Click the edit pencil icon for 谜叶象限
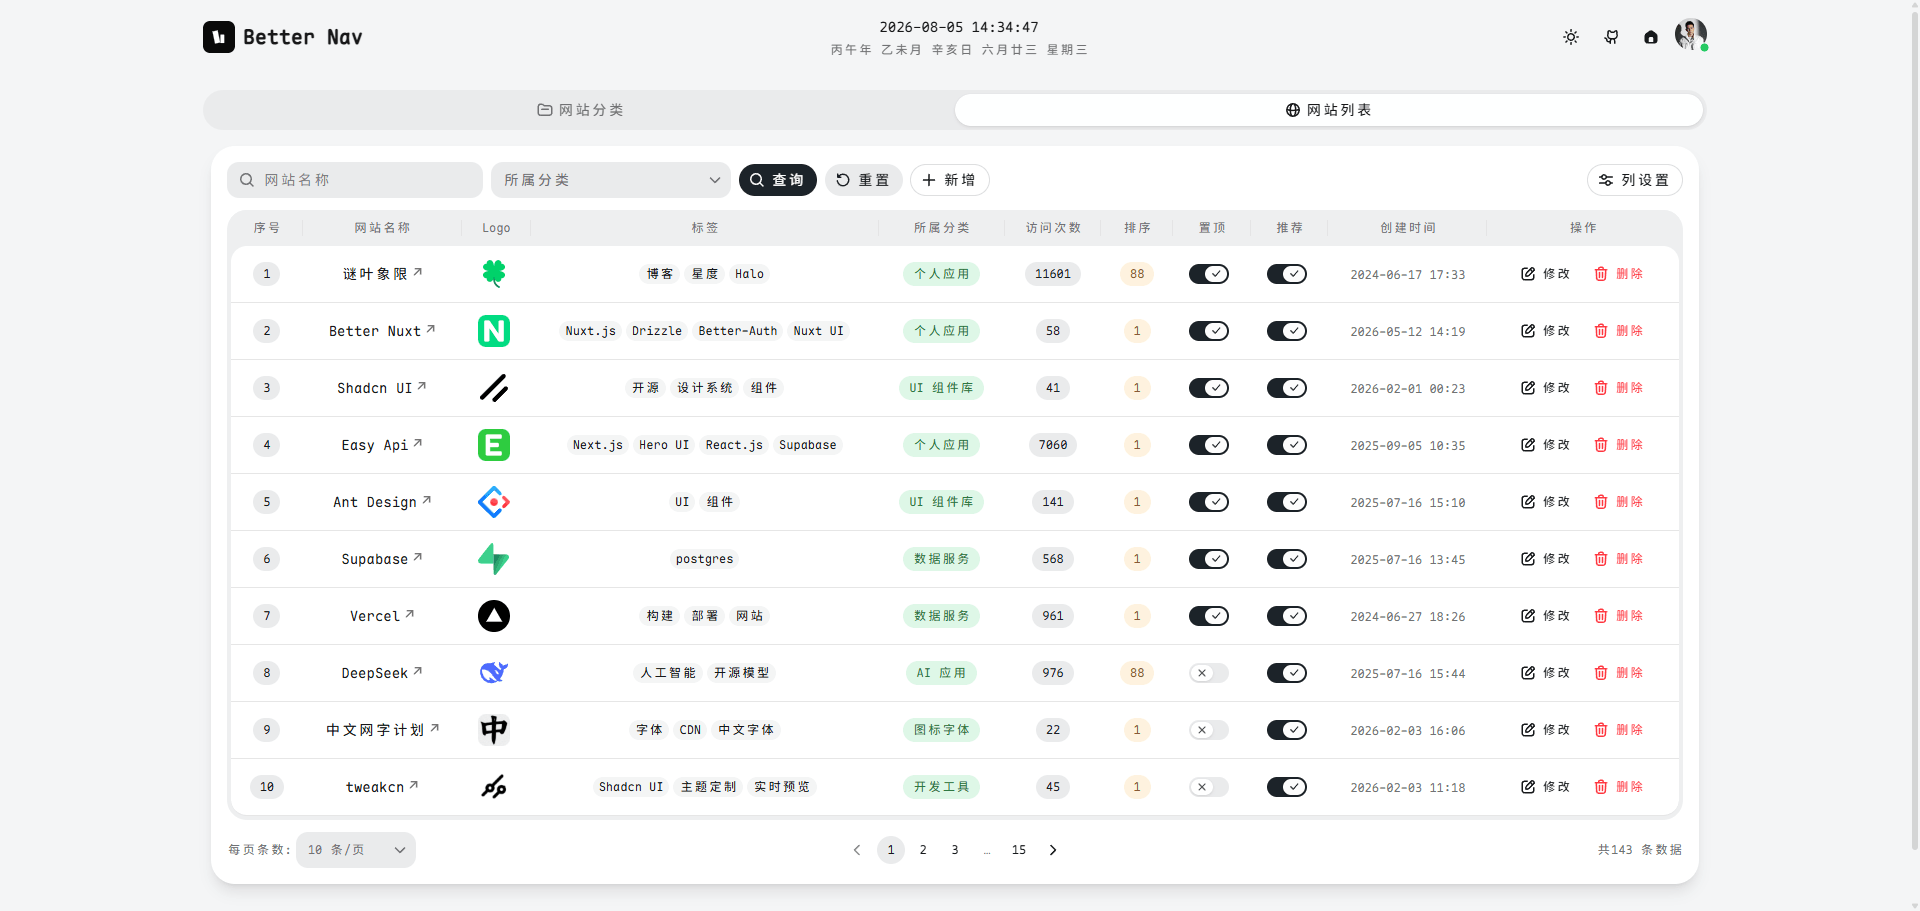 point(1528,274)
